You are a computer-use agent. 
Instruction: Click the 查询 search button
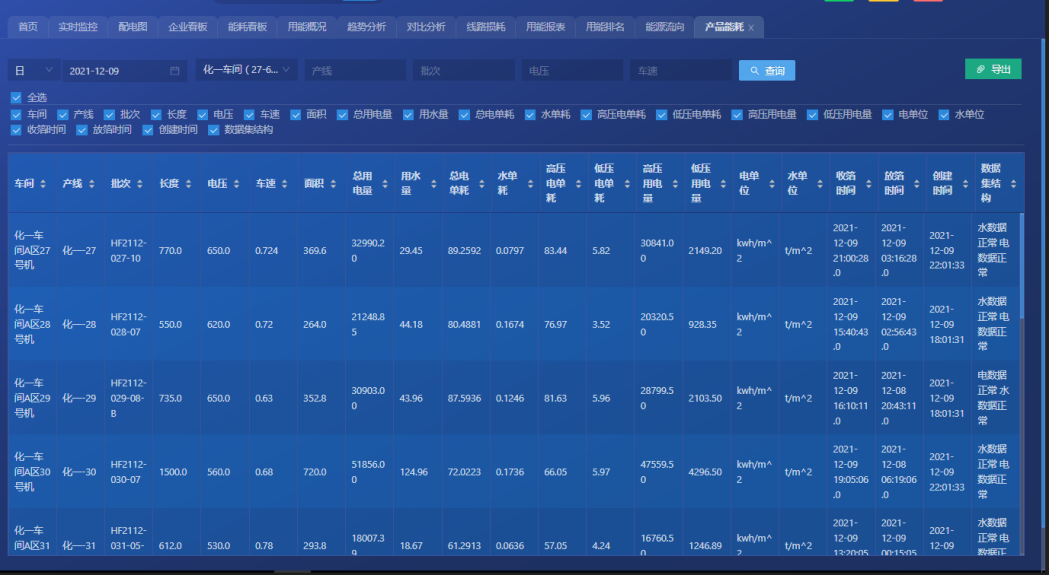767,71
